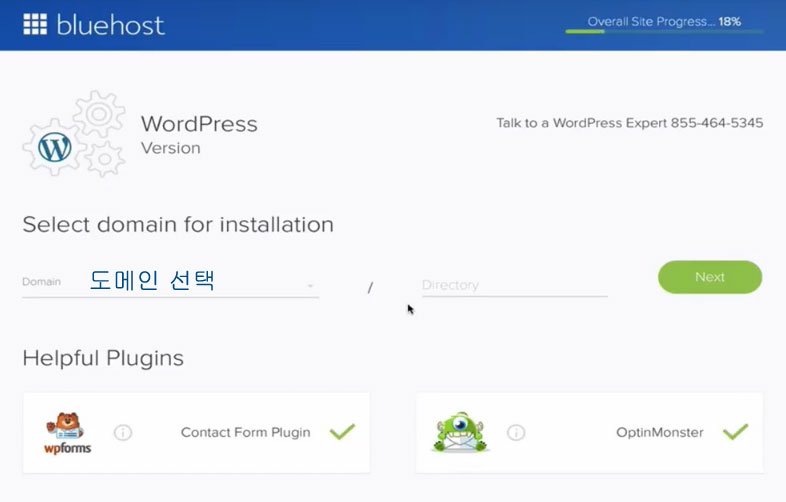Uncheck the Contact Form Plugin checkmark
786x502 pixels.
click(x=342, y=432)
